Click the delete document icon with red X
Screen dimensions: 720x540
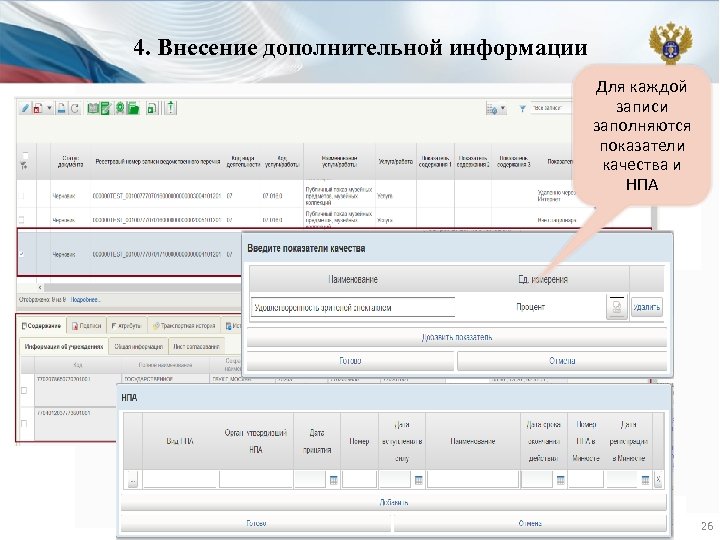coord(38,108)
